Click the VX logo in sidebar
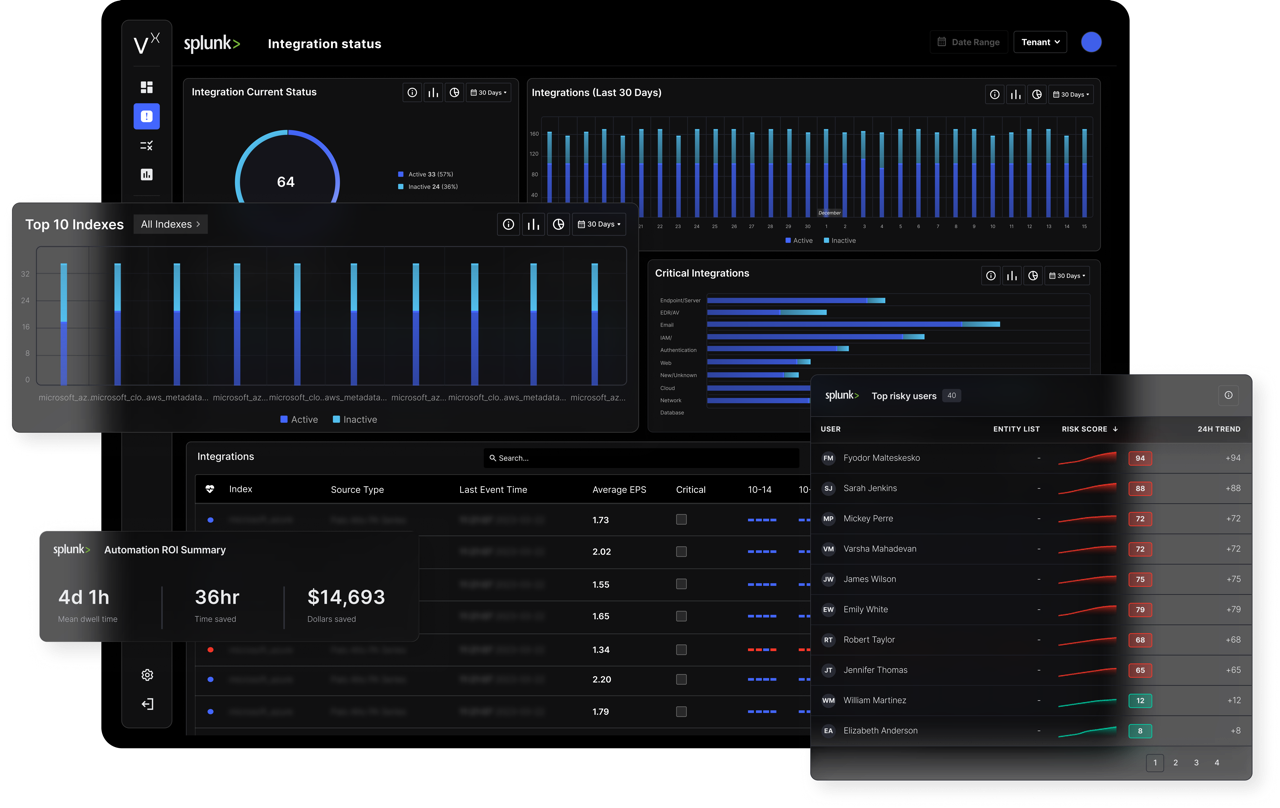 coord(147,43)
